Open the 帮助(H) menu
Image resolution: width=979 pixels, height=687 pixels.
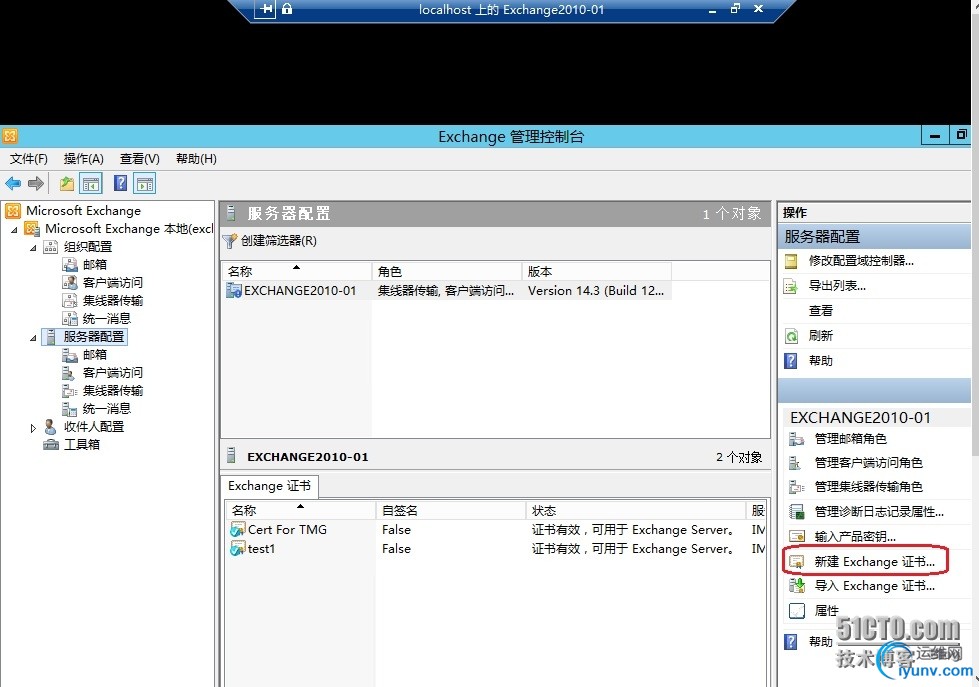(196, 159)
